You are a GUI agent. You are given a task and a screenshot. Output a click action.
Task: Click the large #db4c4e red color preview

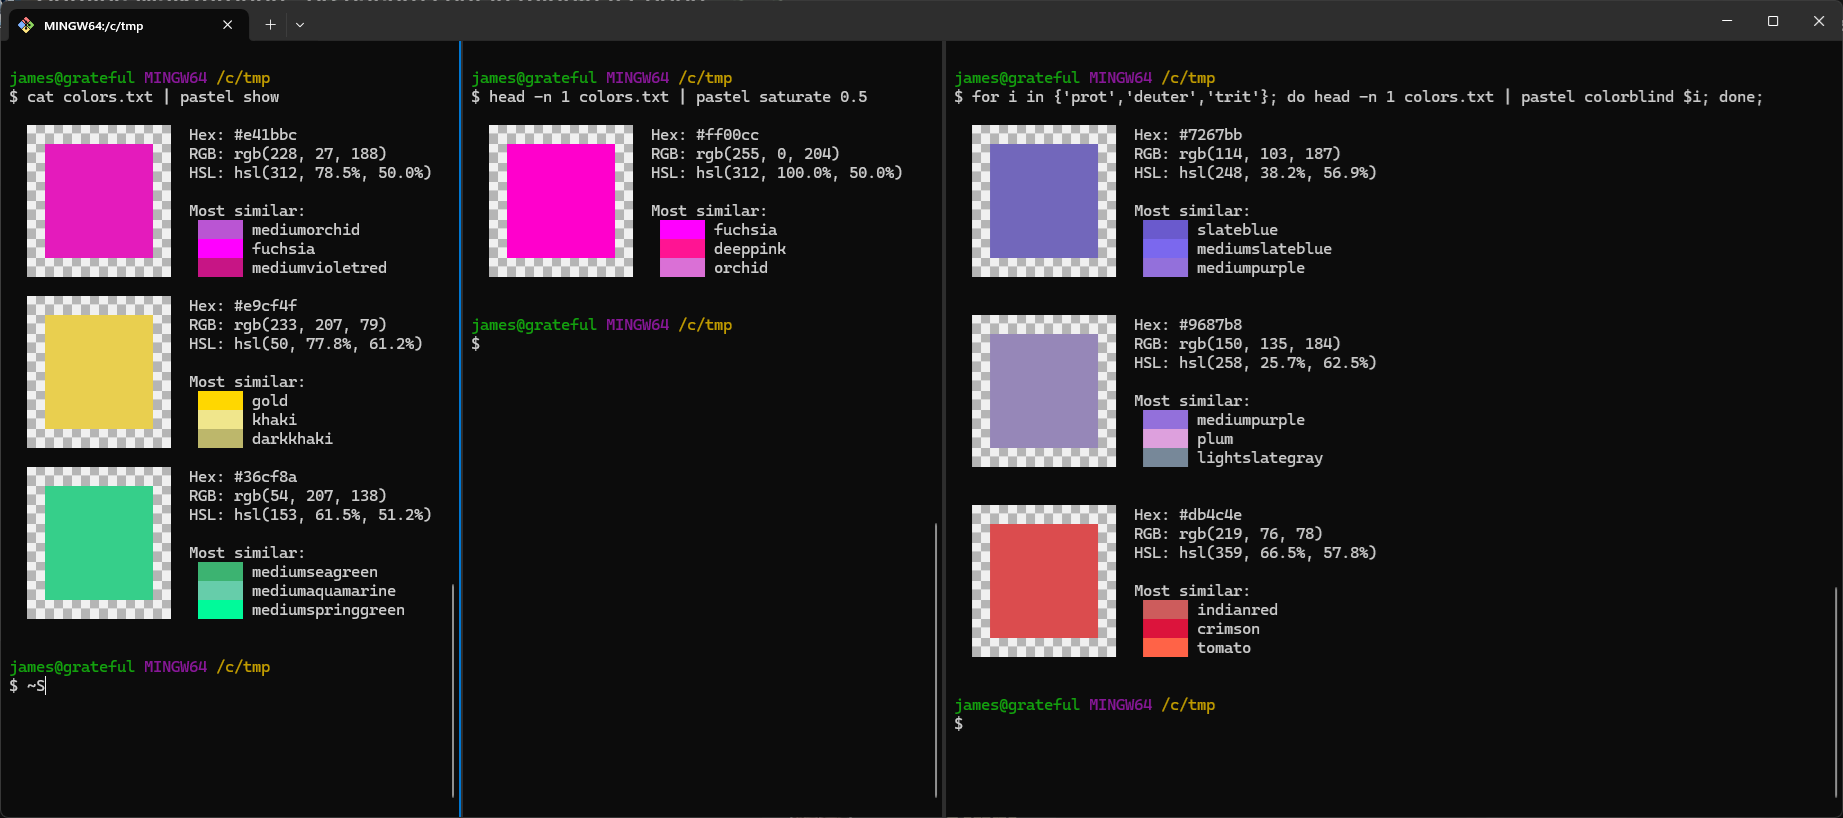tap(1044, 581)
